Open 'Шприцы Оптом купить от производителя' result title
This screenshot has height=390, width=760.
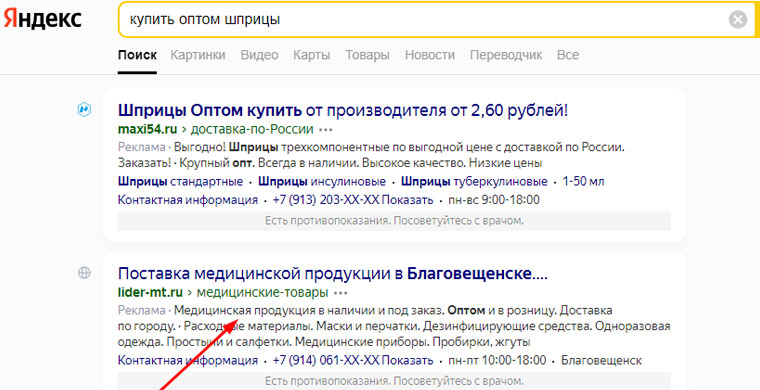(x=343, y=110)
